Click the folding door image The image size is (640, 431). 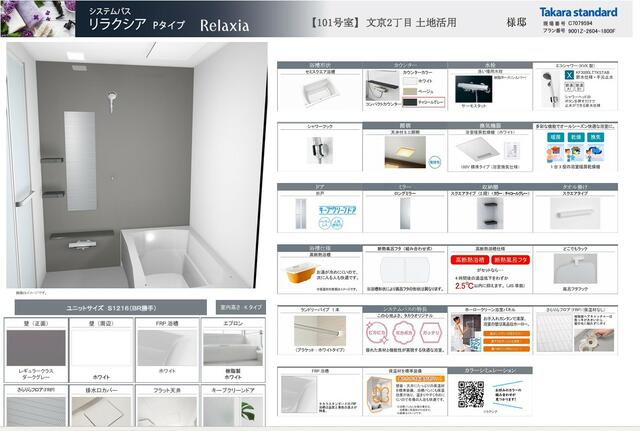[x=301, y=213]
